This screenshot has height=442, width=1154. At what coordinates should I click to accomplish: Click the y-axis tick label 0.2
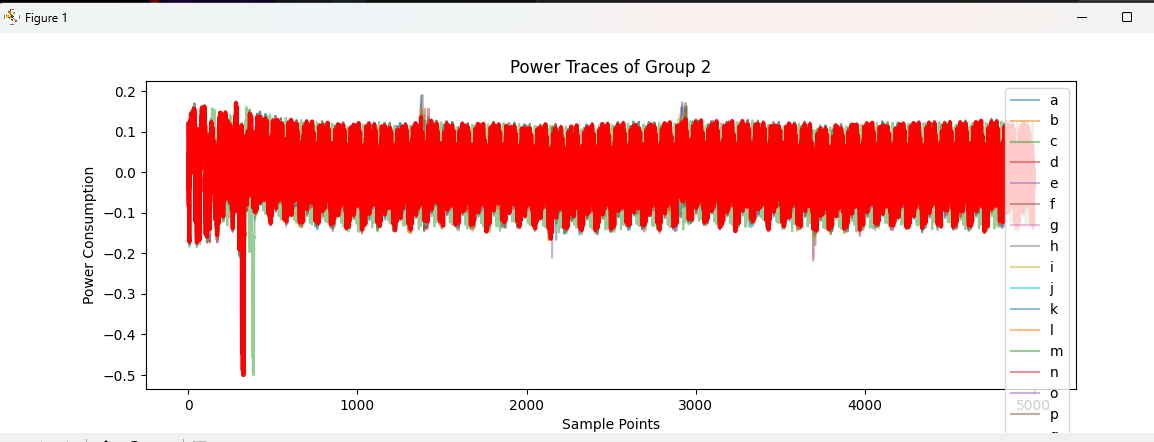[125, 92]
